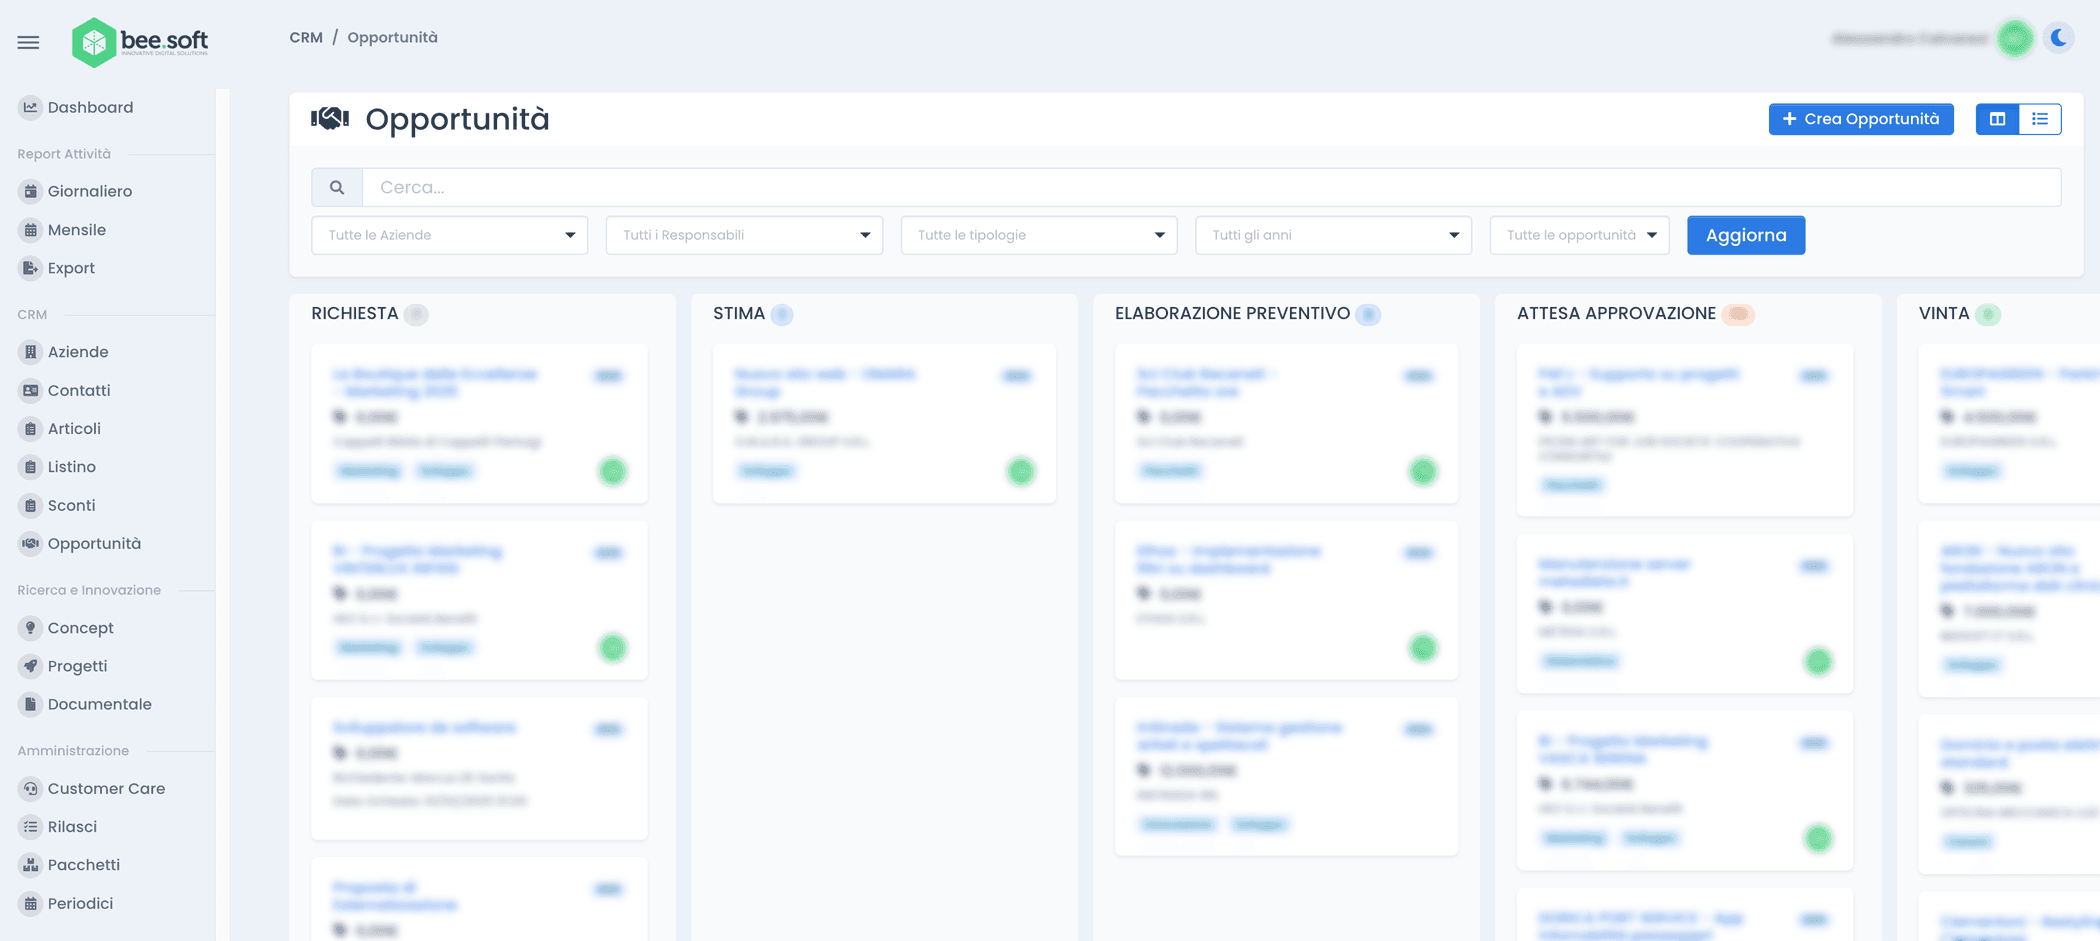The image size is (2100, 941).
Task: Open the Tutti gli anni dropdown
Action: click(x=1333, y=235)
